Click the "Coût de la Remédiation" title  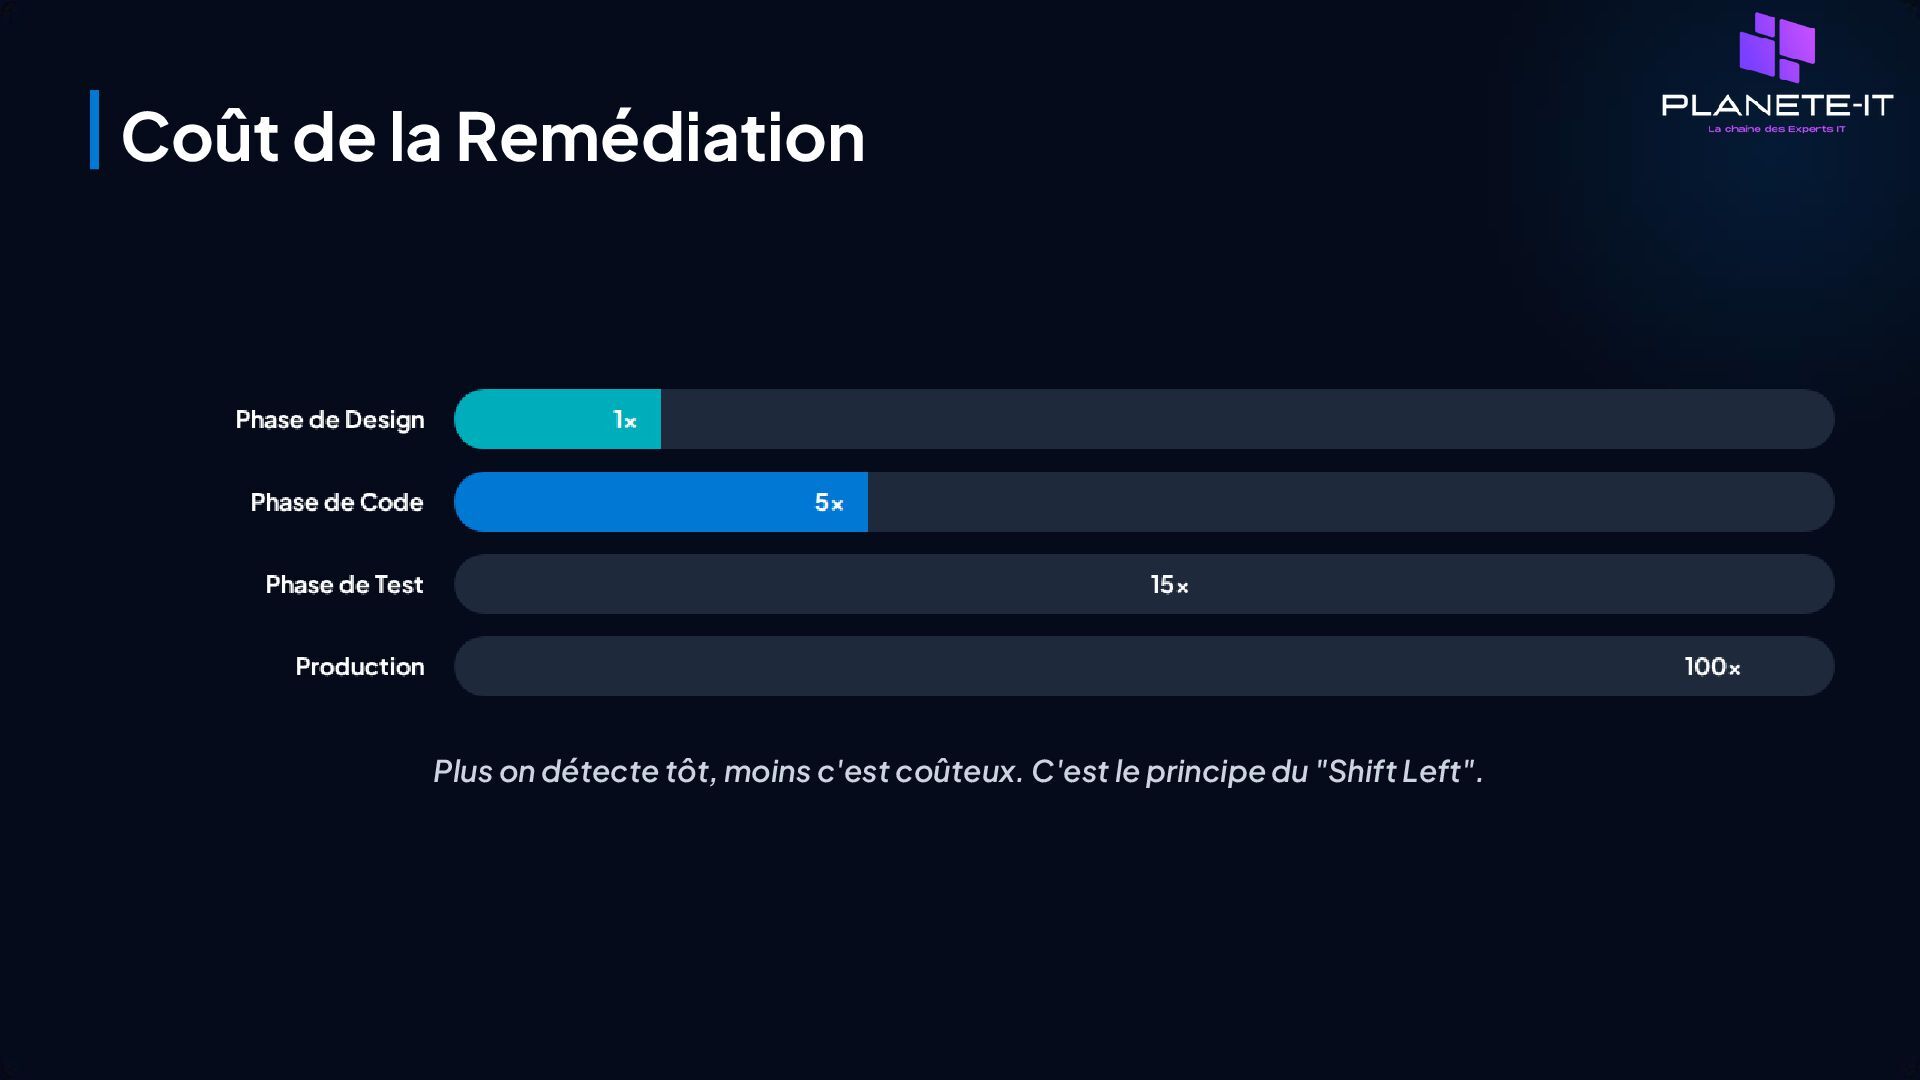coord(493,136)
